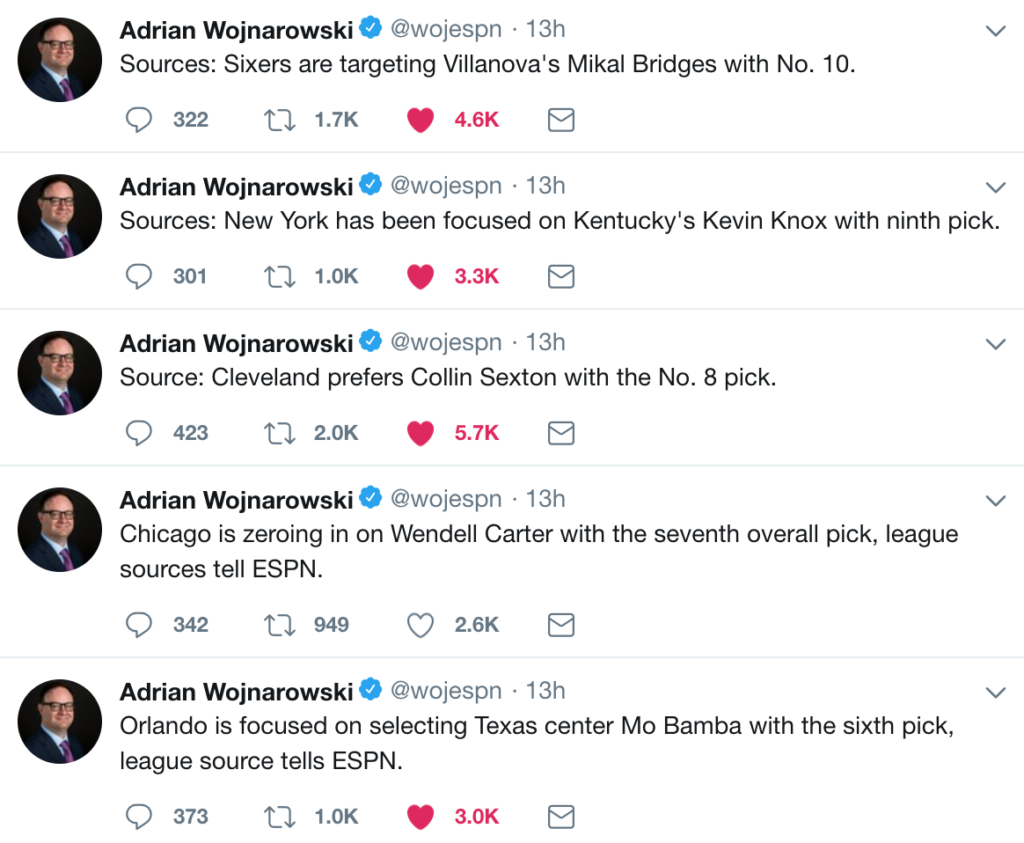Open the @wojespn handle on the Kevin Knox tweet
The image size is (1024, 843).
tap(445, 186)
